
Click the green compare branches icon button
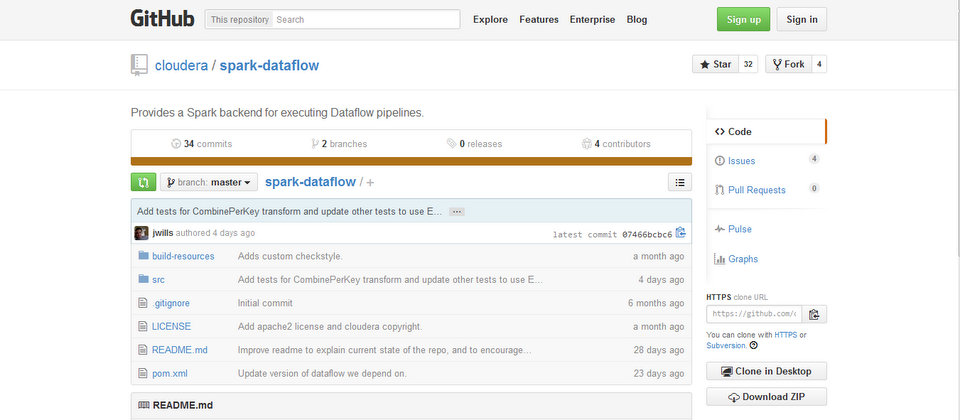pyautogui.click(x=143, y=182)
